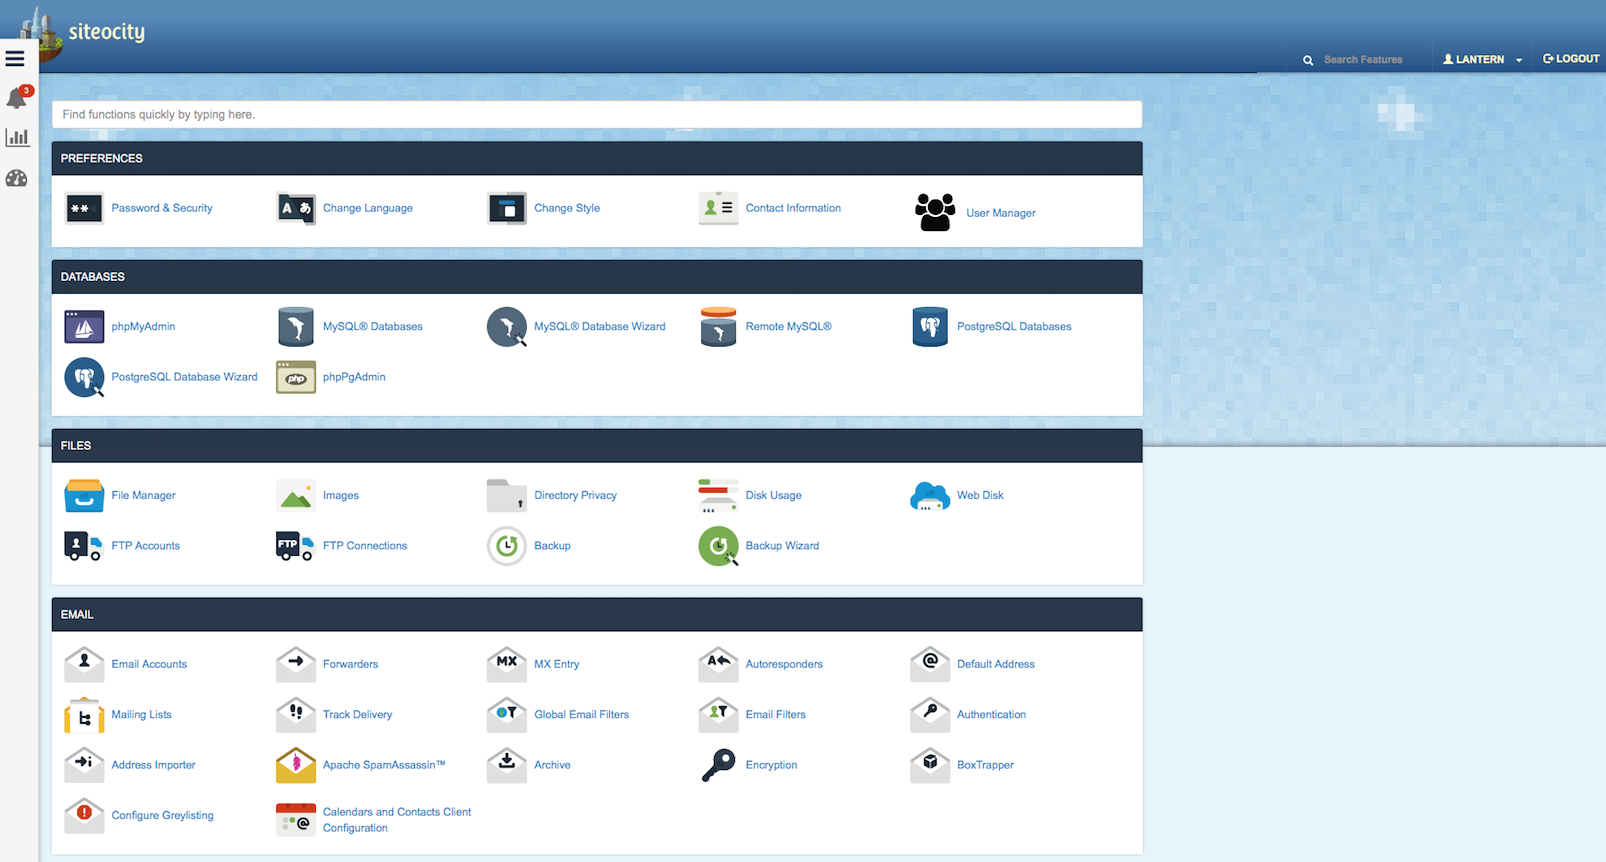Open the Backup link
Viewport: 1606px width, 862px height.
[552, 546]
